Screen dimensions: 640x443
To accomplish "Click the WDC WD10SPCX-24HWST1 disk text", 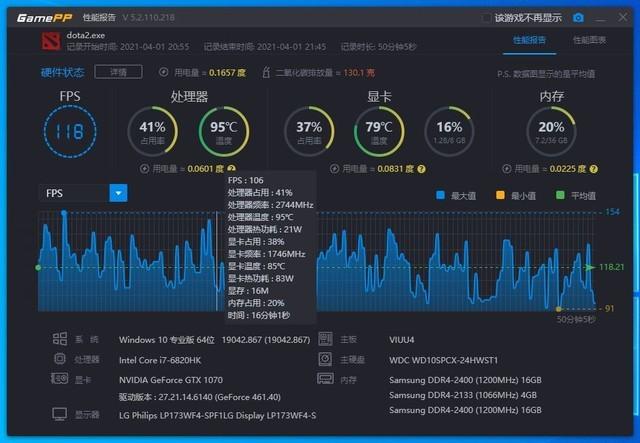I will coord(444,360).
